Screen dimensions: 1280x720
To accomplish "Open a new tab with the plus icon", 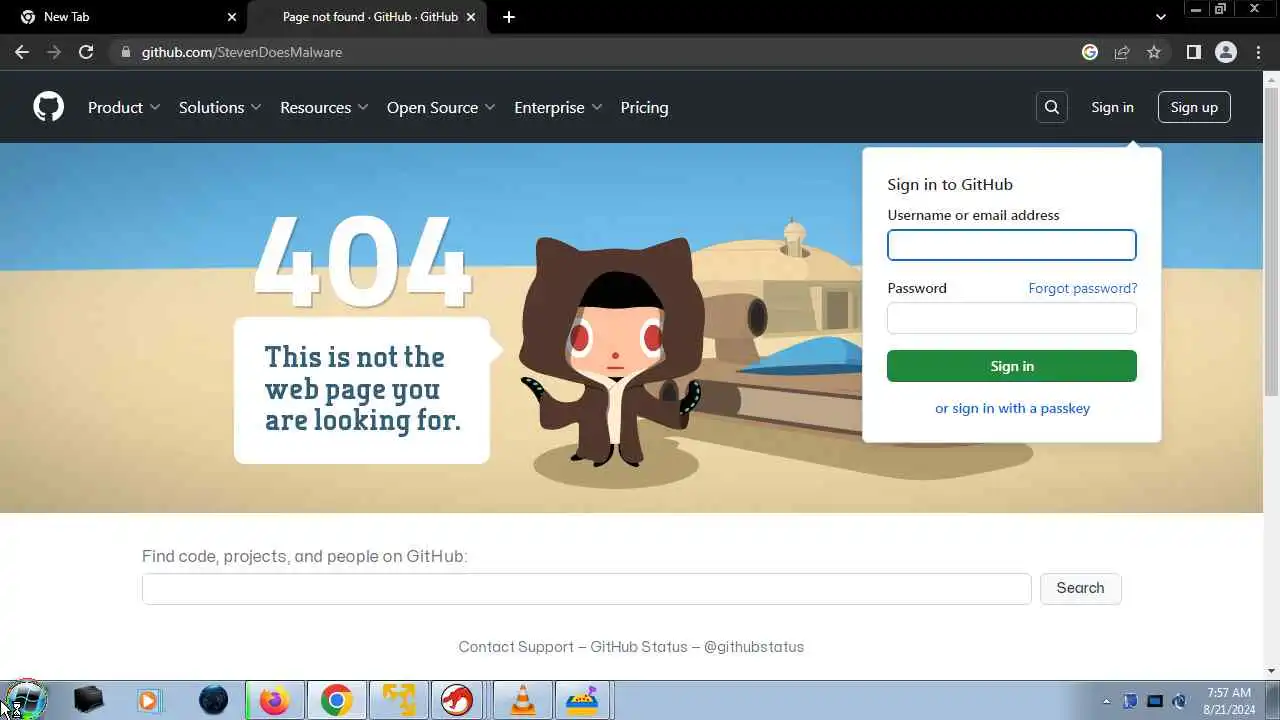I will (x=509, y=17).
